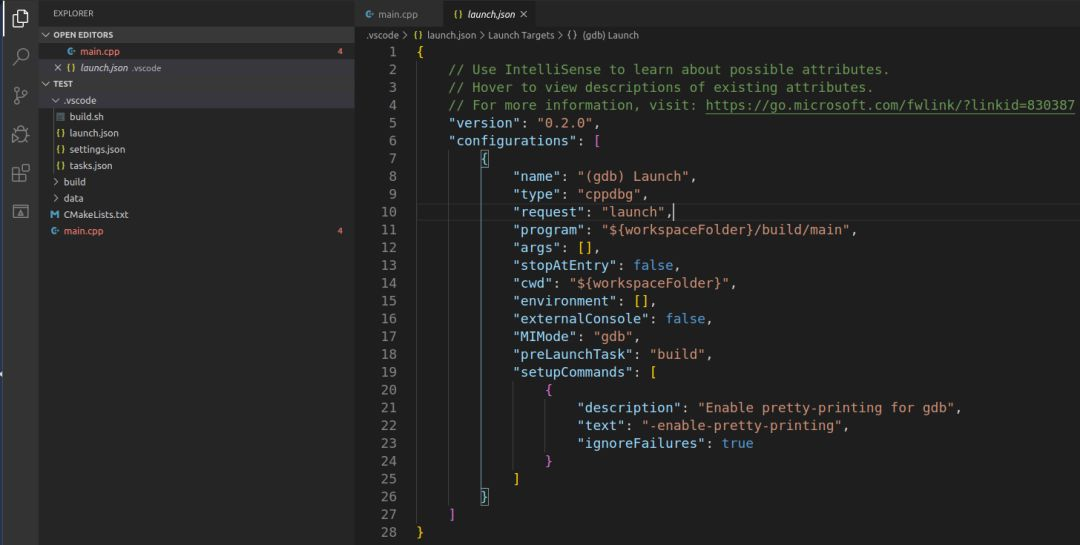Viewport: 1080px width, 545px height.
Task: Click the "description" value on line 21
Action: point(826,407)
